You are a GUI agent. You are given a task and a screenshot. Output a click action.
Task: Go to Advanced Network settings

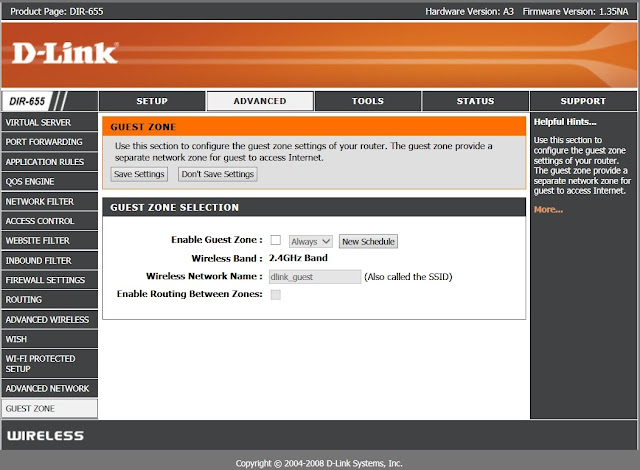click(x=49, y=388)
